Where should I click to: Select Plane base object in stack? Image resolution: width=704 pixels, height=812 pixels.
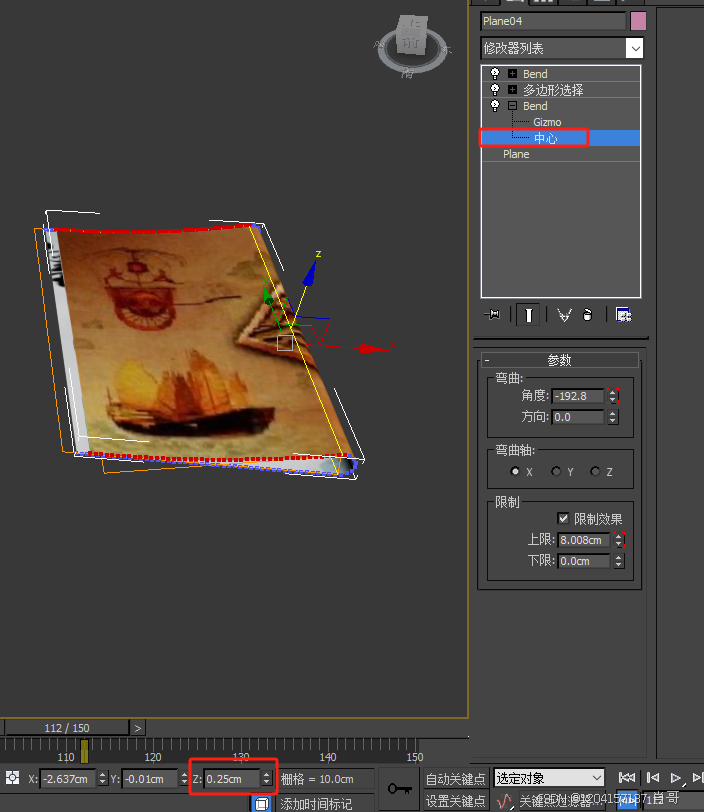tap(516, 154)
